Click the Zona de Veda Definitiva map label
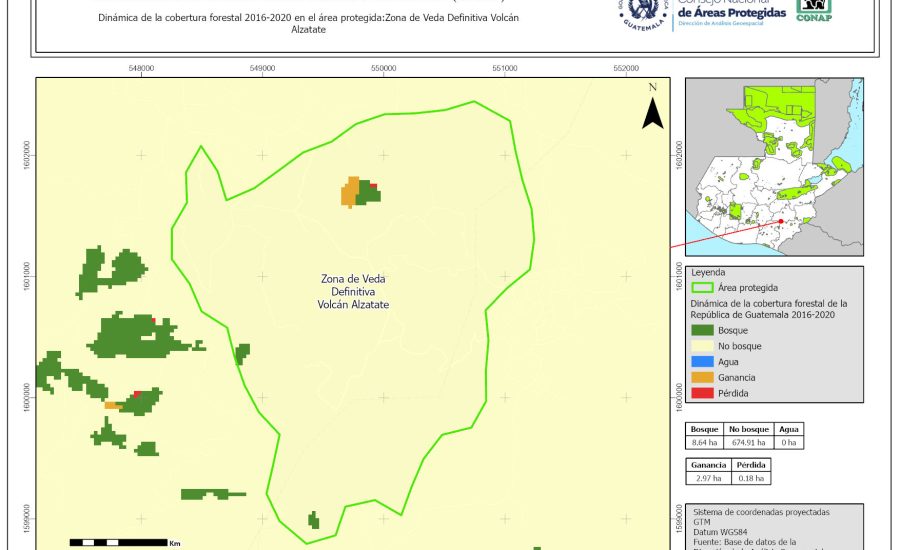Viewport: 900px width, 550px height. pyautogui.click(x=353, y=291)
